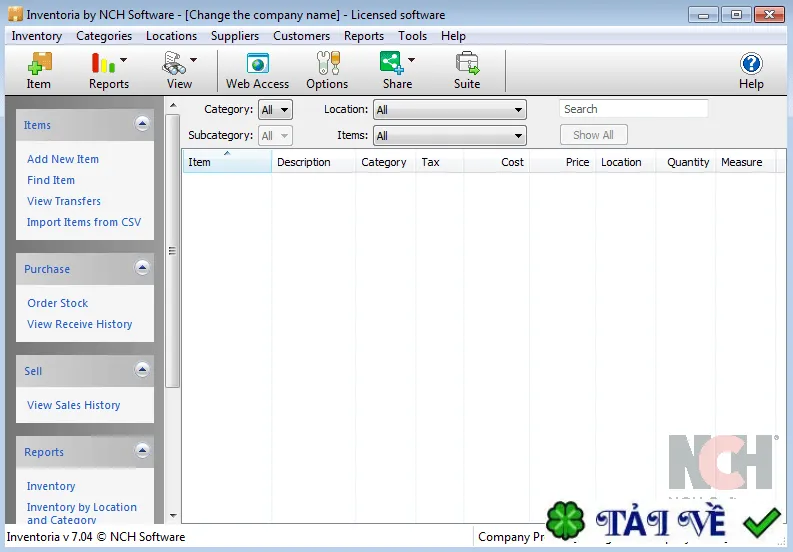Click the Help question mark icon
793x552 pixels.
click(751, 64)
